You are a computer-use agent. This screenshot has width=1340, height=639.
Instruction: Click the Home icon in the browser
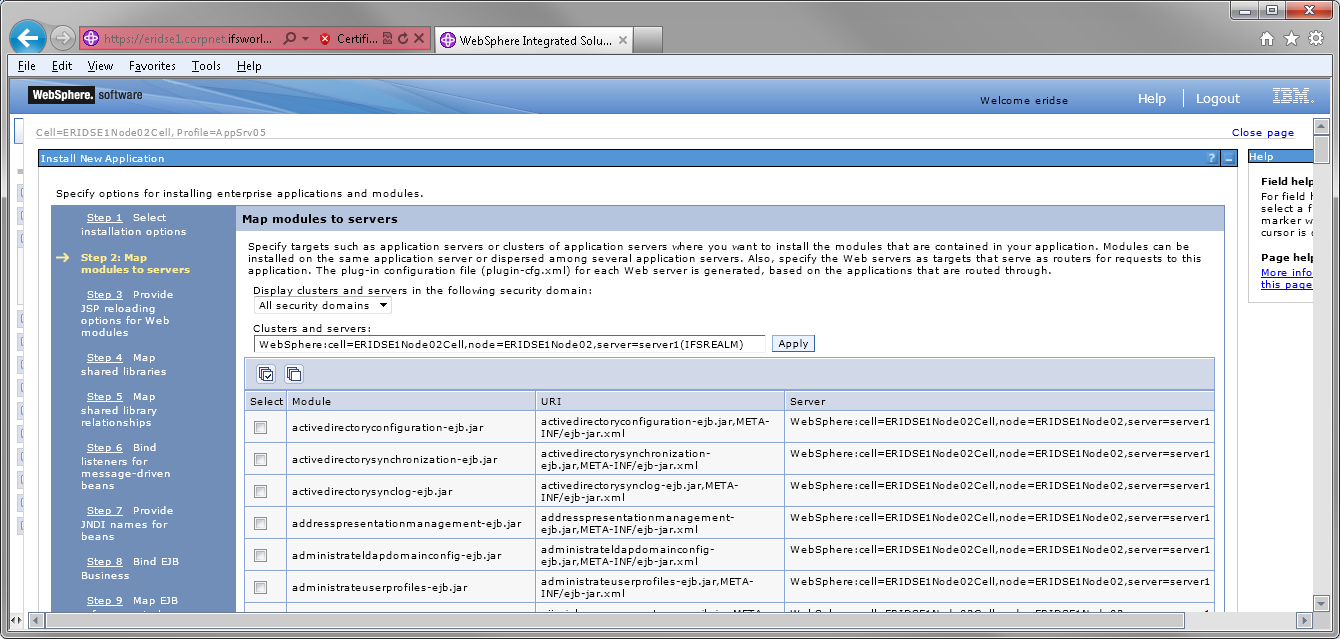point(1268,39)
